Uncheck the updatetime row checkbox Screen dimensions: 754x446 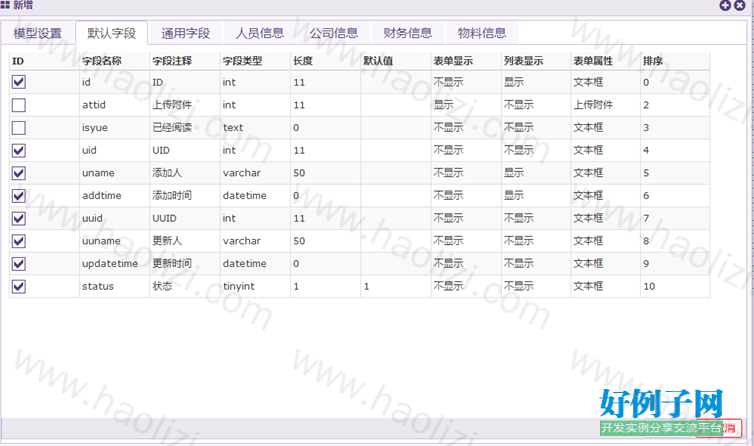pos(19,264)
